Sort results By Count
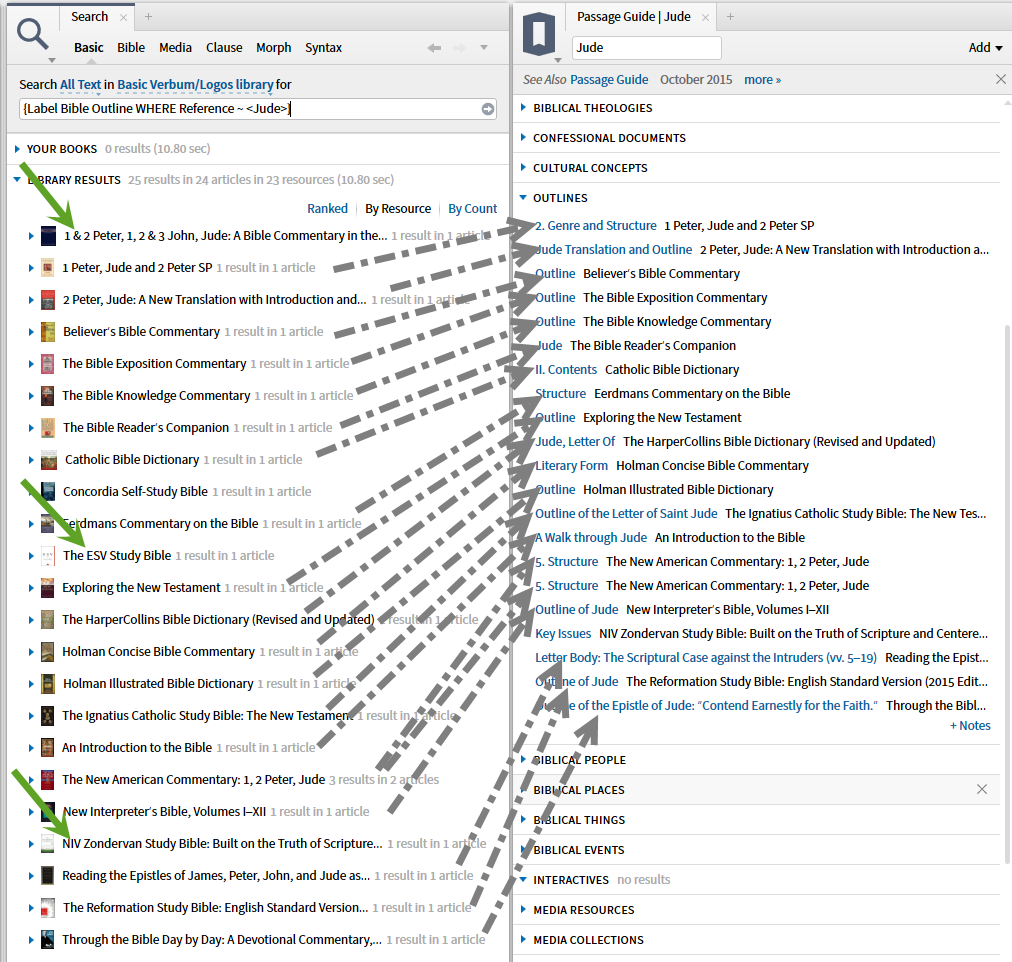This screenshot has width=1012, height=962. pos(472,208)
